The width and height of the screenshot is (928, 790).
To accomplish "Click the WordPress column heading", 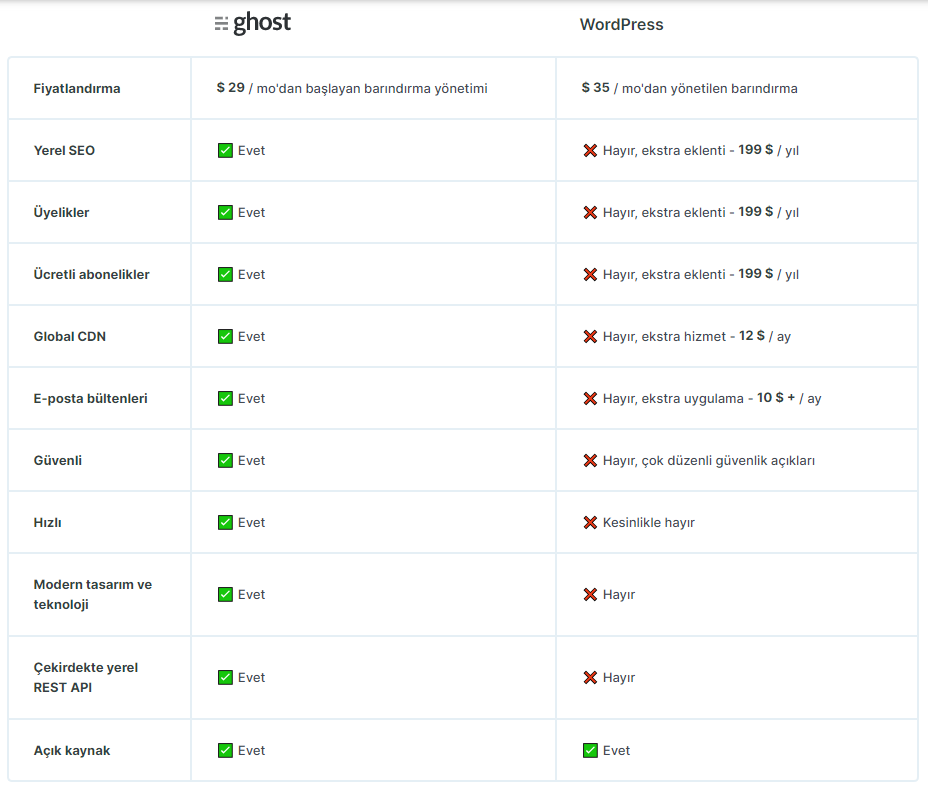I will click(x=621, y=24).
